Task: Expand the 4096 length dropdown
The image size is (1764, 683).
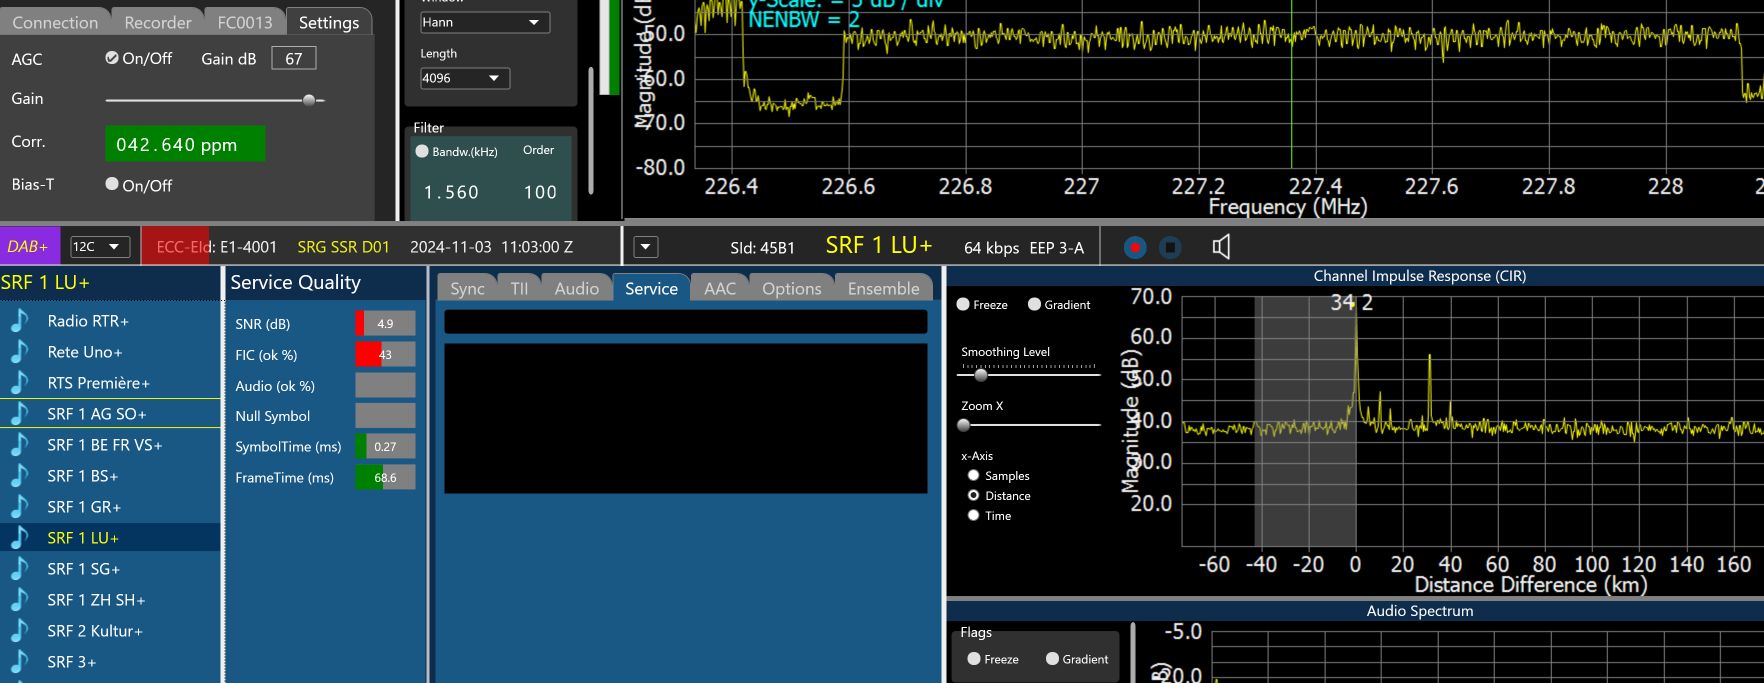Action: (x=465, y=78)
